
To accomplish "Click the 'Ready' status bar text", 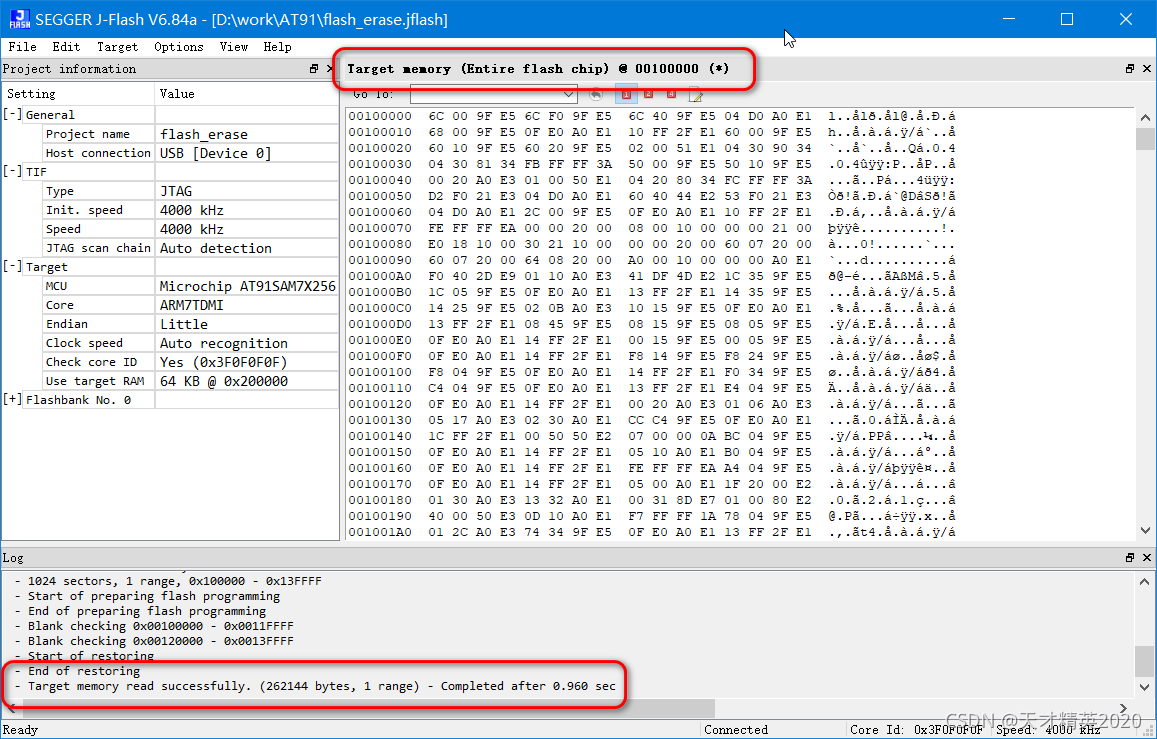I will (x=20, y=729).
